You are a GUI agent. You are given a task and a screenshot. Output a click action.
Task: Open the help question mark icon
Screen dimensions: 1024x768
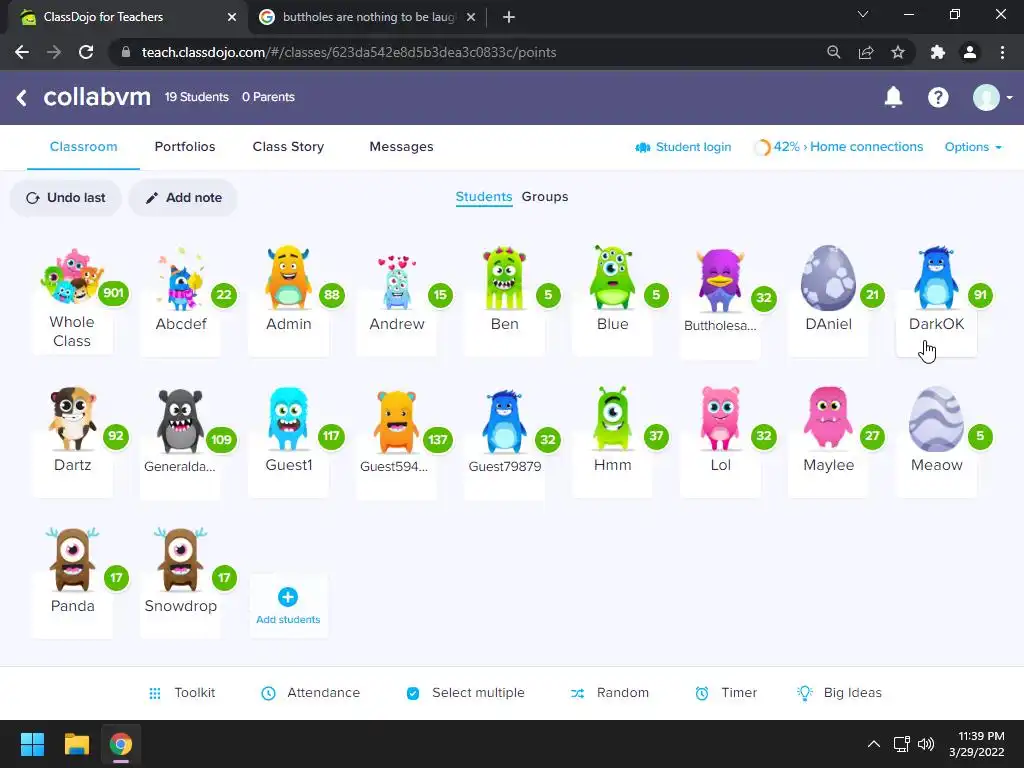coord(938,97)
